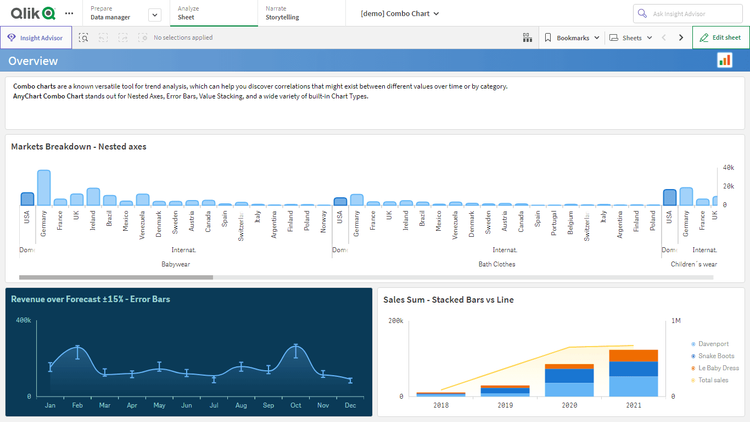Click the Ask Insight Advisor search field

coord(689,14)
